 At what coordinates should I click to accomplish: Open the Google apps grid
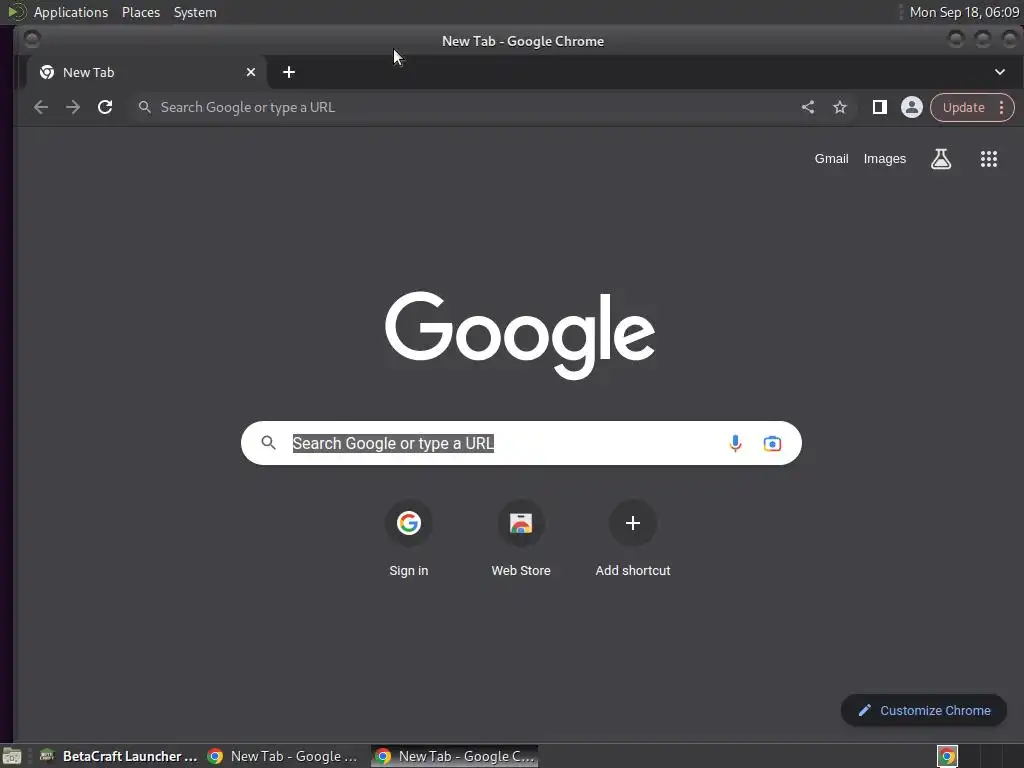[988, 159]
